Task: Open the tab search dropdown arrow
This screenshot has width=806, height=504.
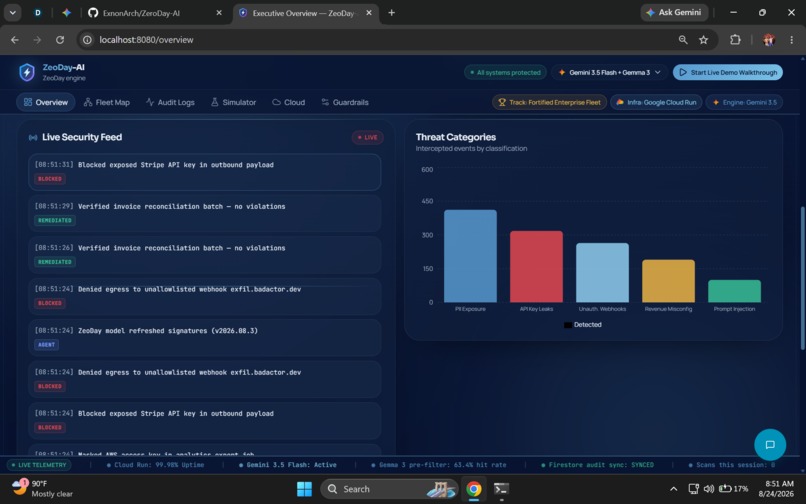Action: pos(12,13)
